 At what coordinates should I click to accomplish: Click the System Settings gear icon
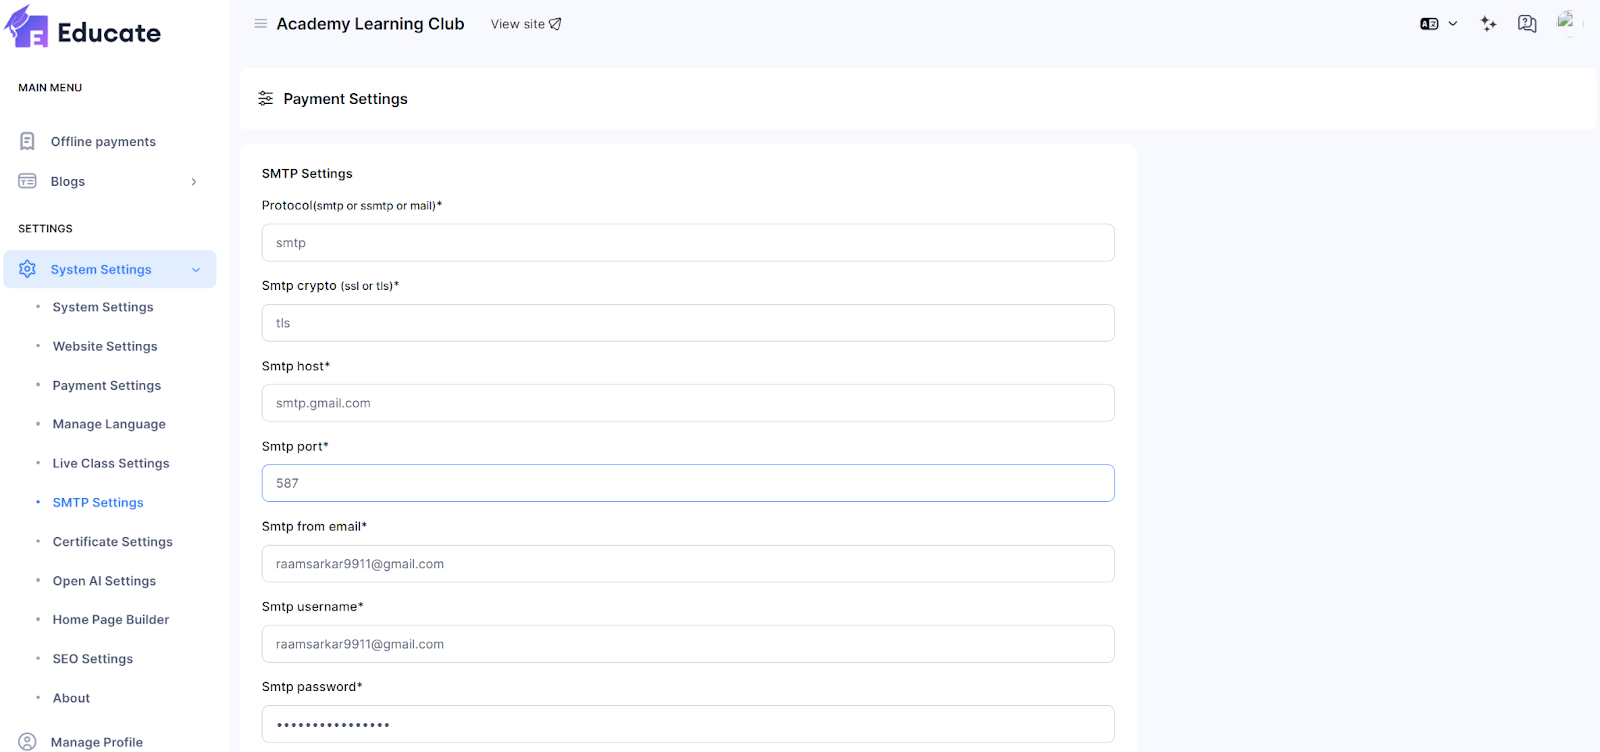28,269
